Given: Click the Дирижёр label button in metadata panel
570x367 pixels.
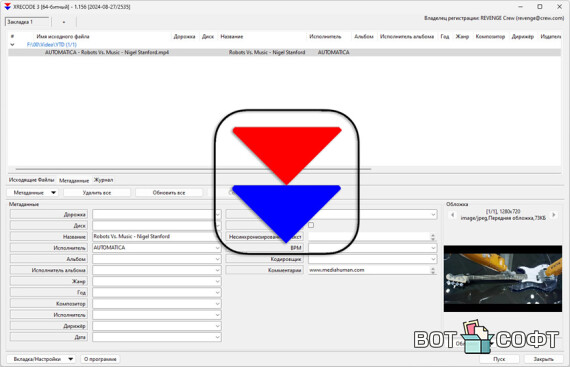Looking at the screenshot, I should click(49, 326).
